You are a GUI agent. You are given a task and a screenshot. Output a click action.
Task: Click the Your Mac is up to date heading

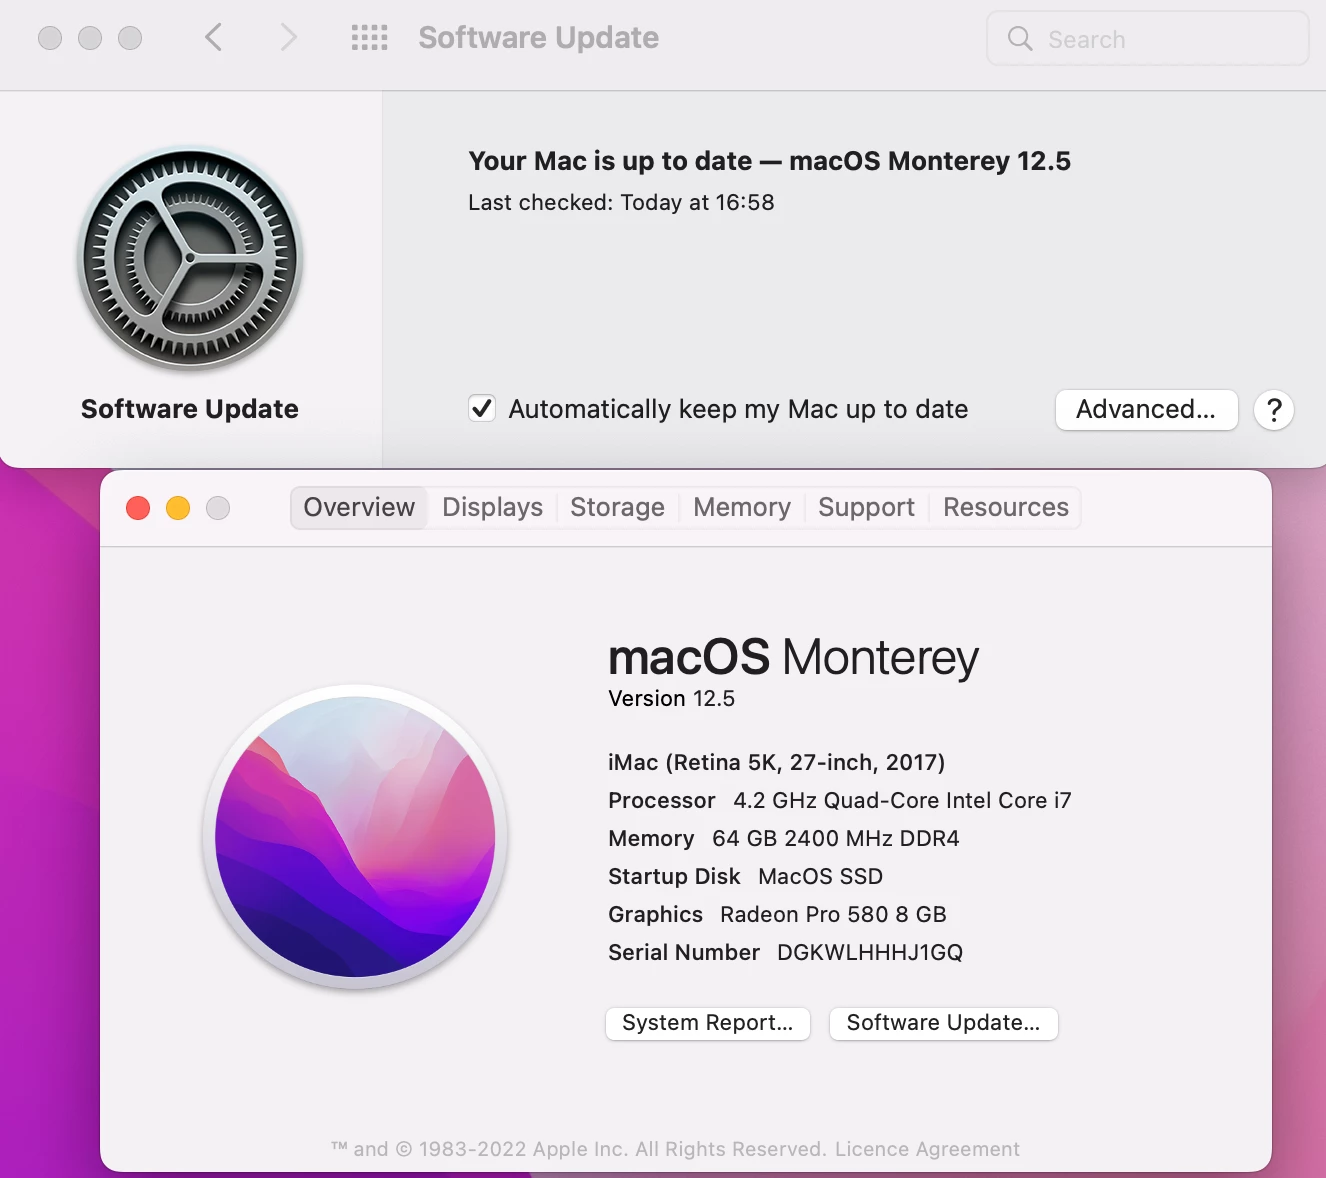pyautogui.click(x=769, y=161)
